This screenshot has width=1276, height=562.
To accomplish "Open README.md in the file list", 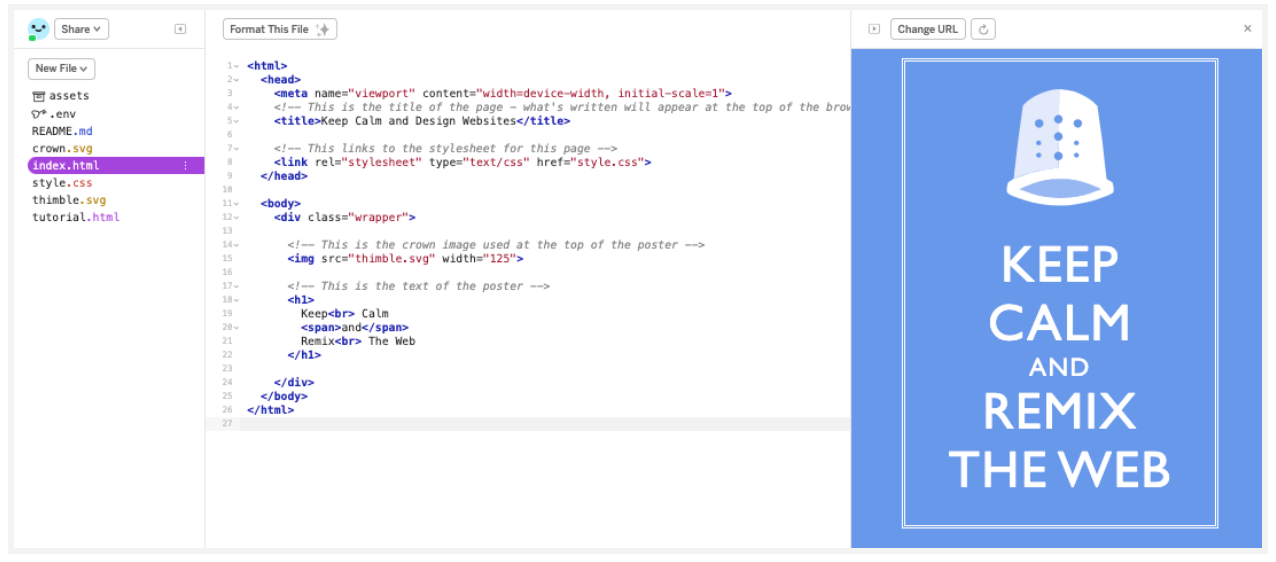I will (x=62, y=131).
